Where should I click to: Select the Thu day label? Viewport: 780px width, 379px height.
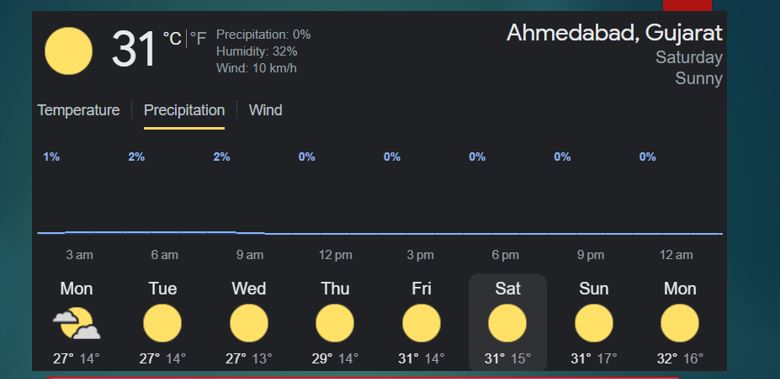coord(335,288)
